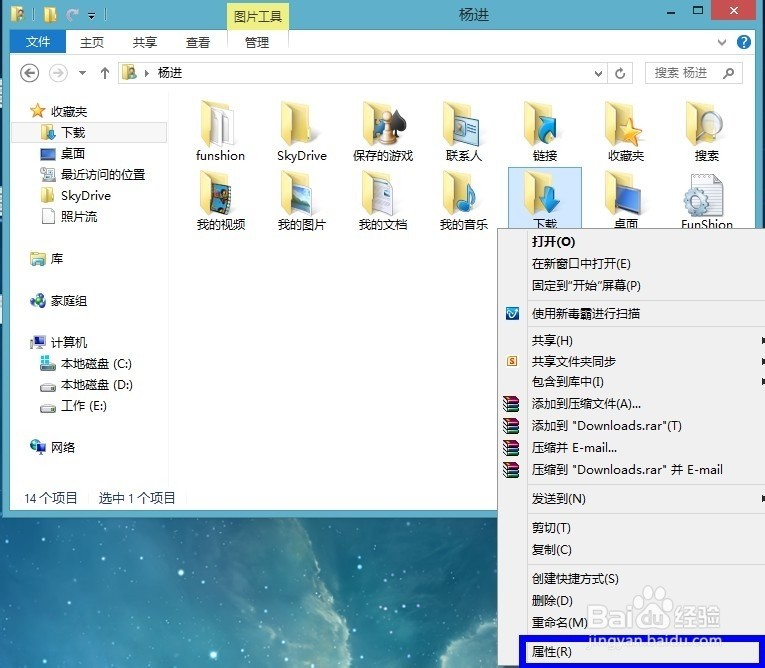This screenshot has height=668, width=765.
Task: Select the 我的音乐 folder
Action: [x=463, y=200]
